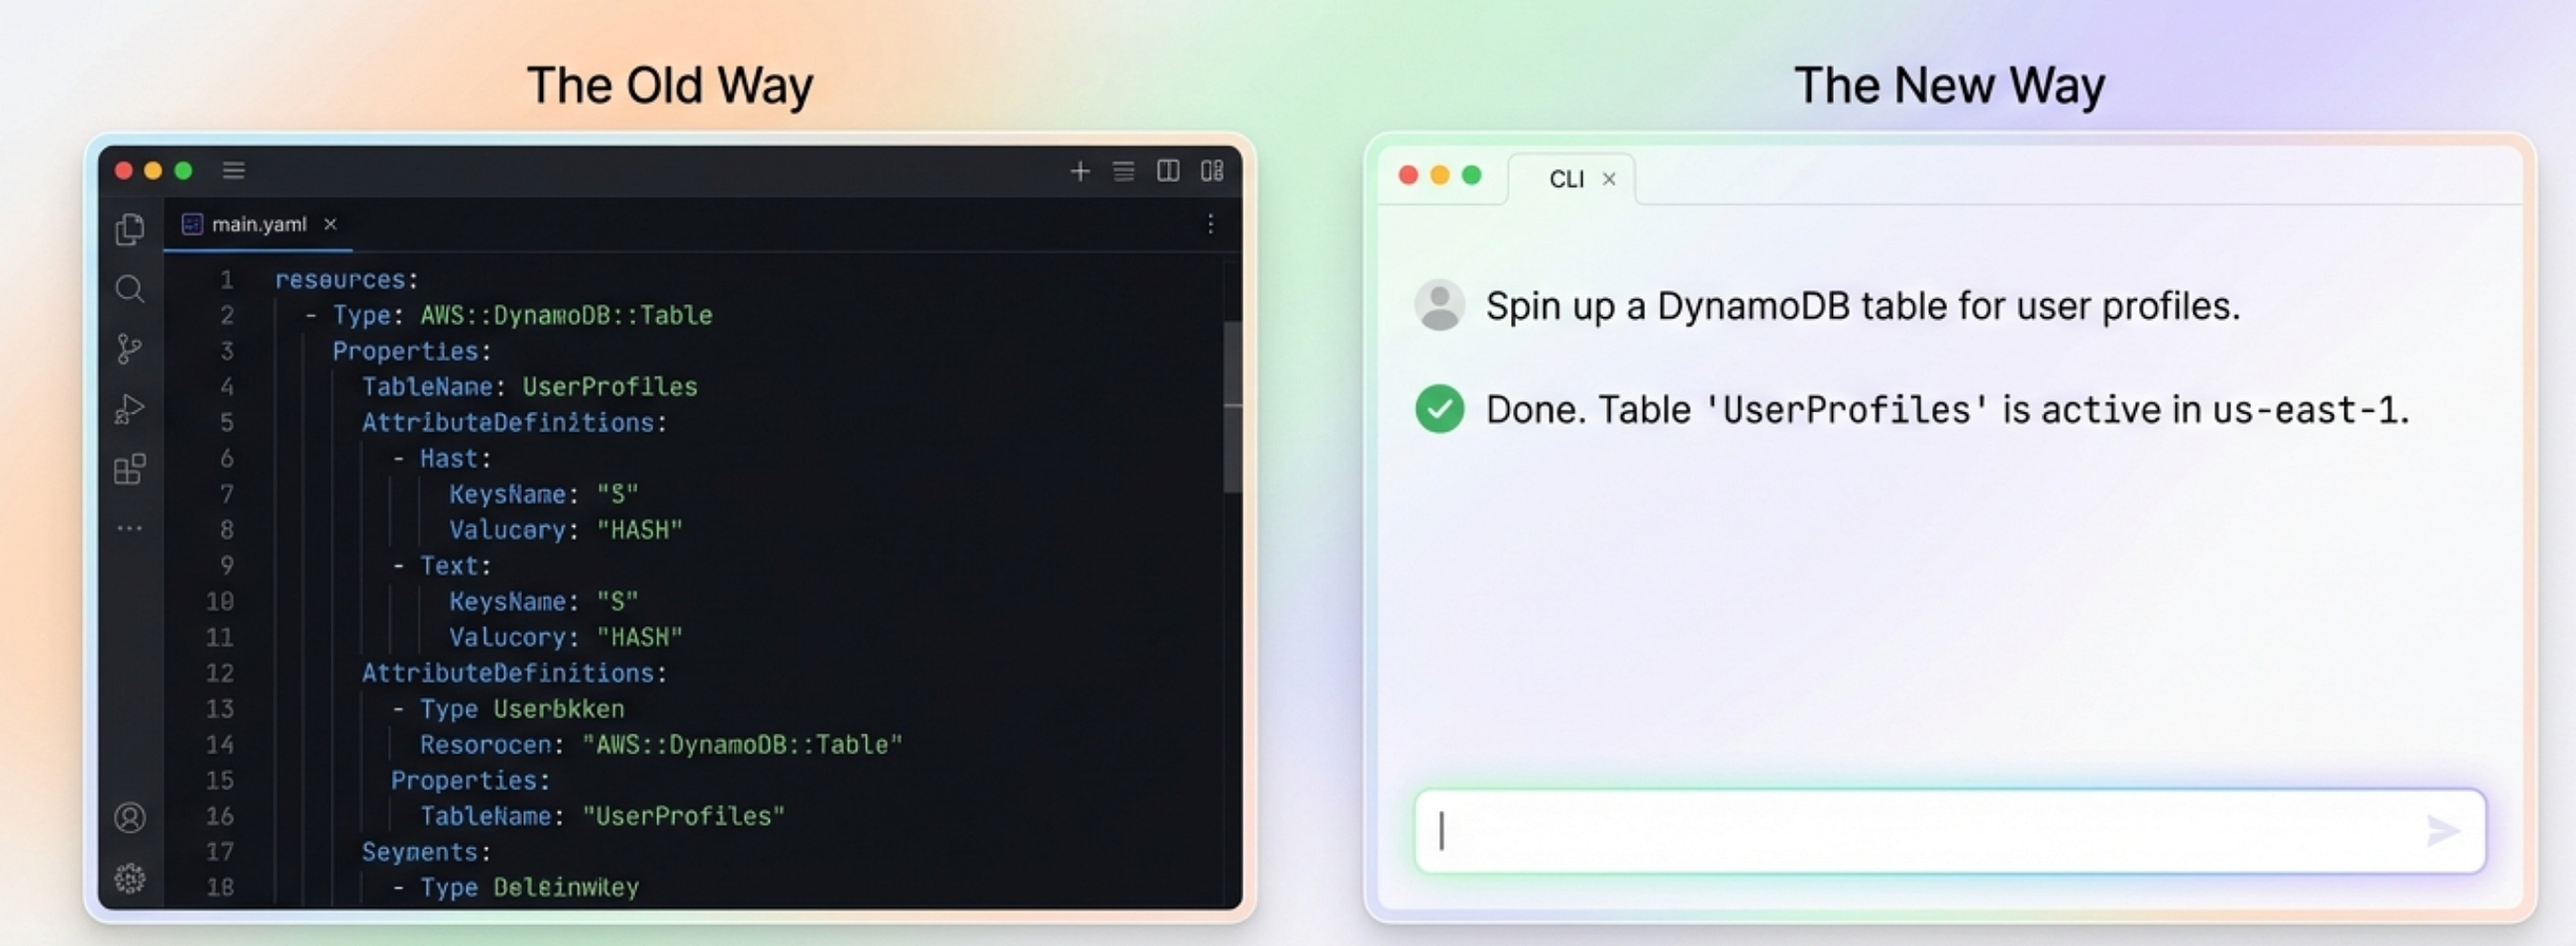Click the 'Done. Table UserProfiles' response text
This screenshot has width=2576, height=946.
coord(1947,410)
